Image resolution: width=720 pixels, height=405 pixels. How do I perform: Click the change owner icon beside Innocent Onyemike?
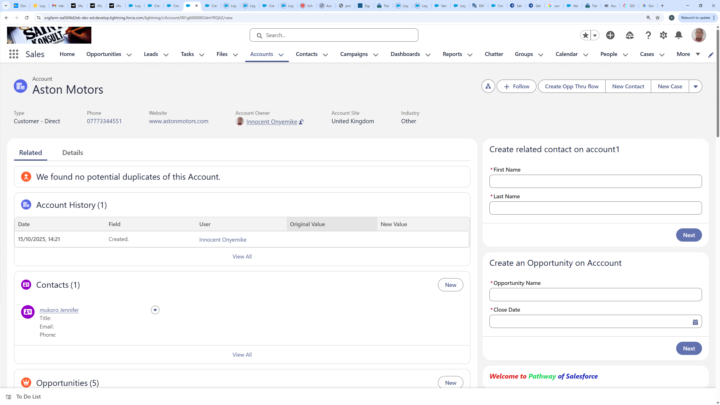click(x=301, y=121)
